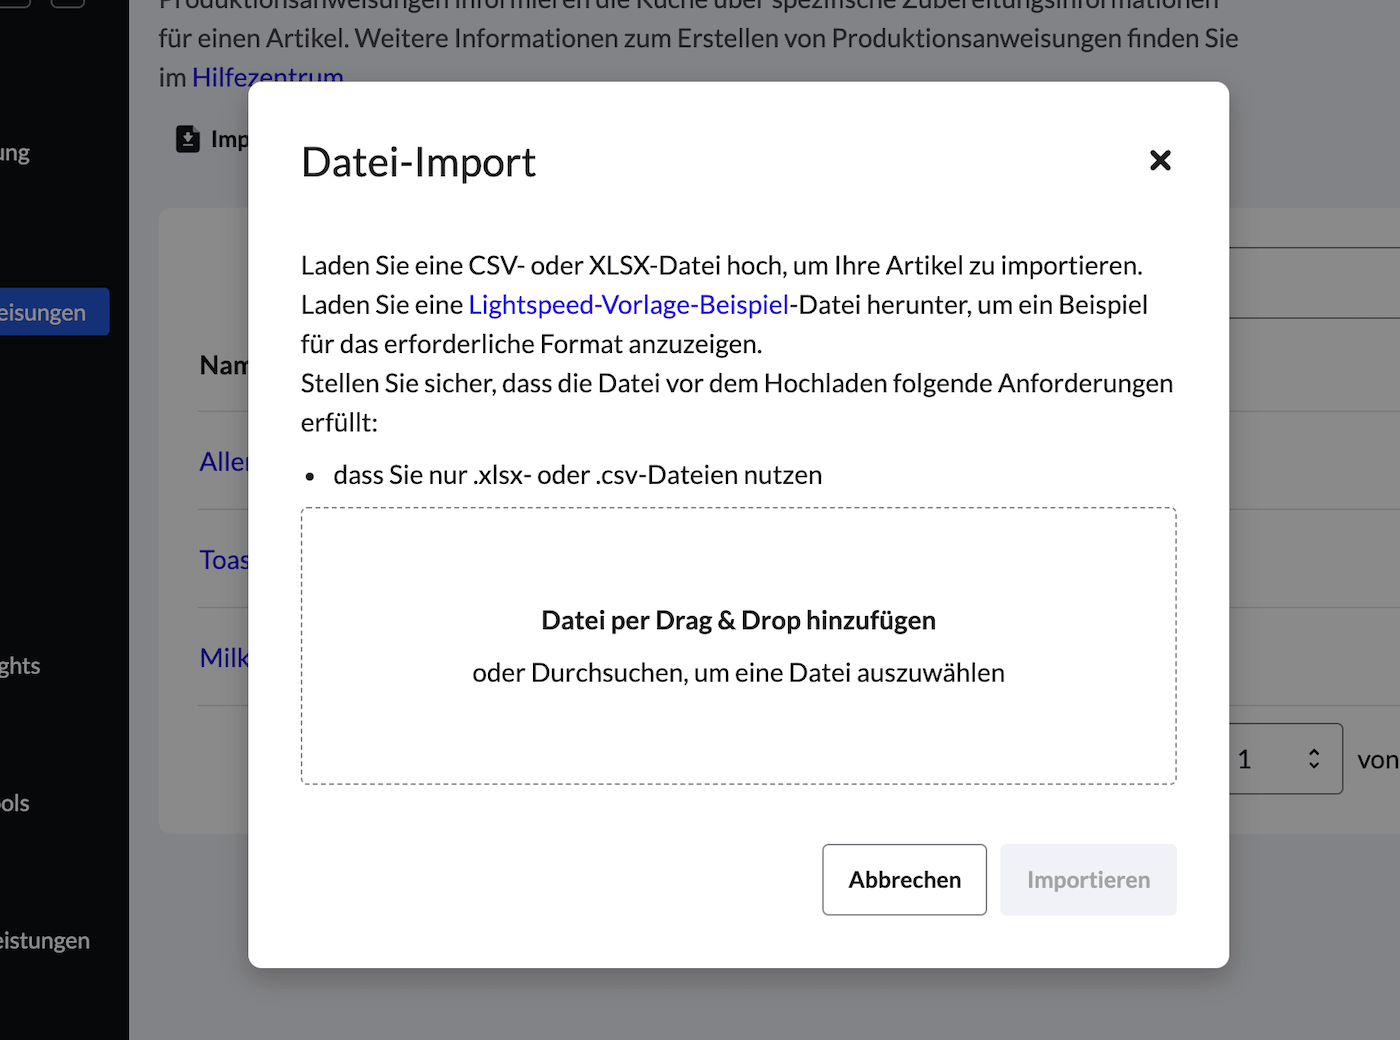
Task: Open the 'Aller...' row link in table
Action: pyautogui.click(x=223, y=462)
